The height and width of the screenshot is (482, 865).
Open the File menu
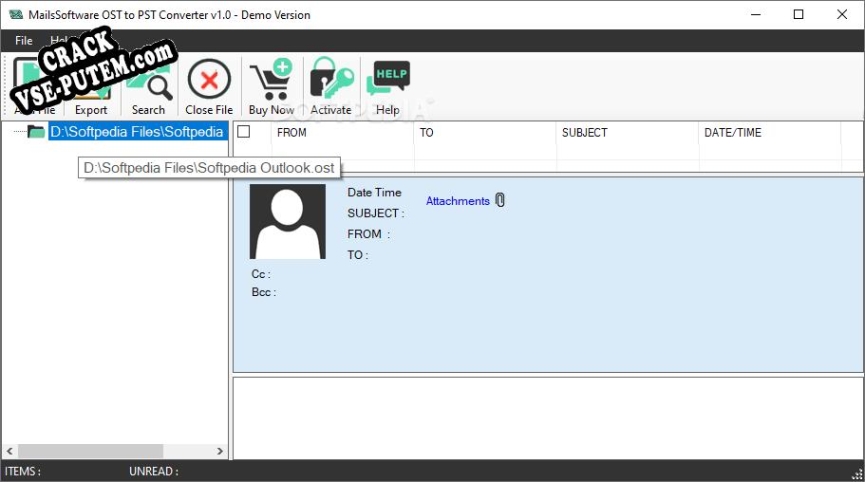coord(23,40)
